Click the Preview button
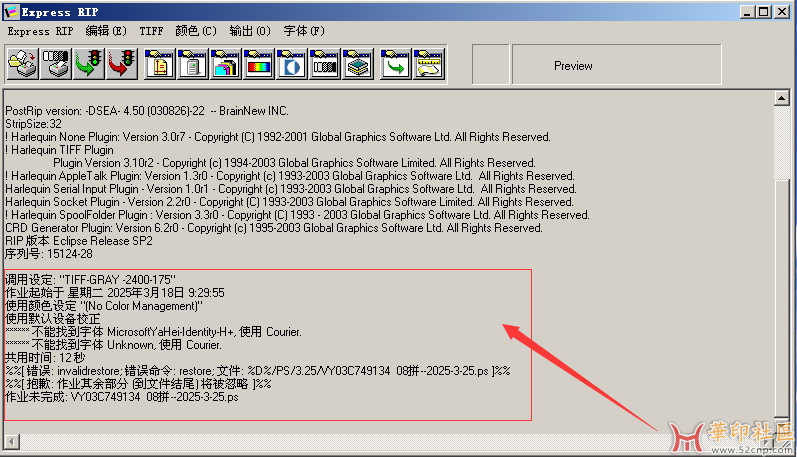Screen dimensions: 797x457 coord(617,65)
